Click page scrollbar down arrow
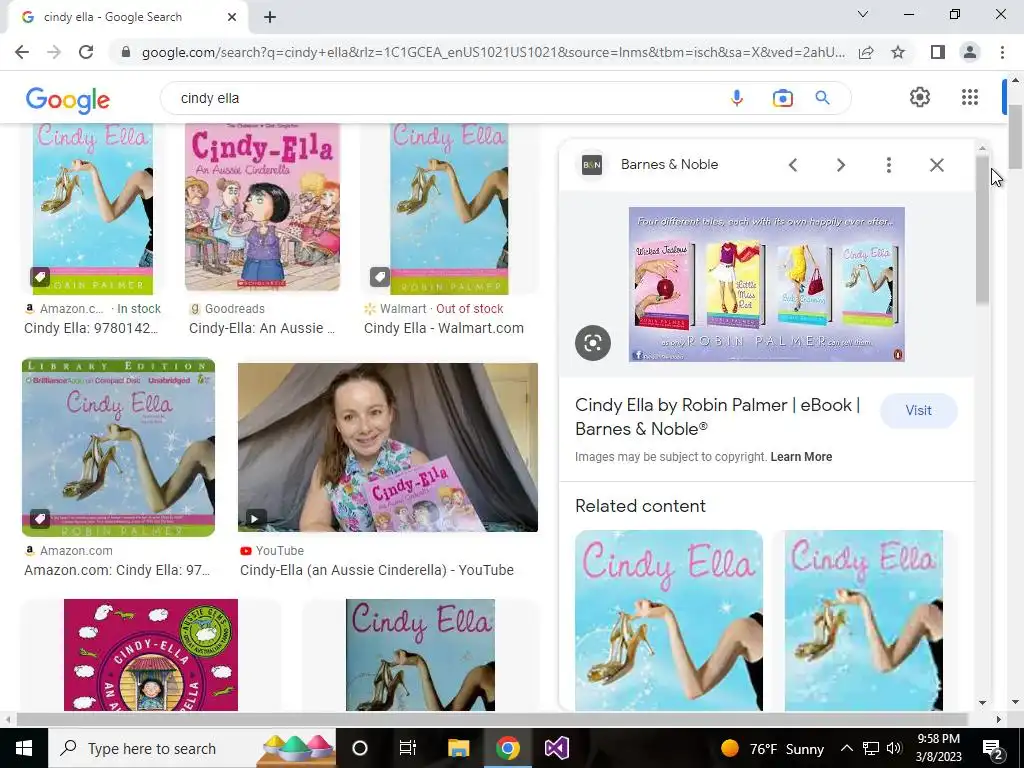 click(1015, 702)
